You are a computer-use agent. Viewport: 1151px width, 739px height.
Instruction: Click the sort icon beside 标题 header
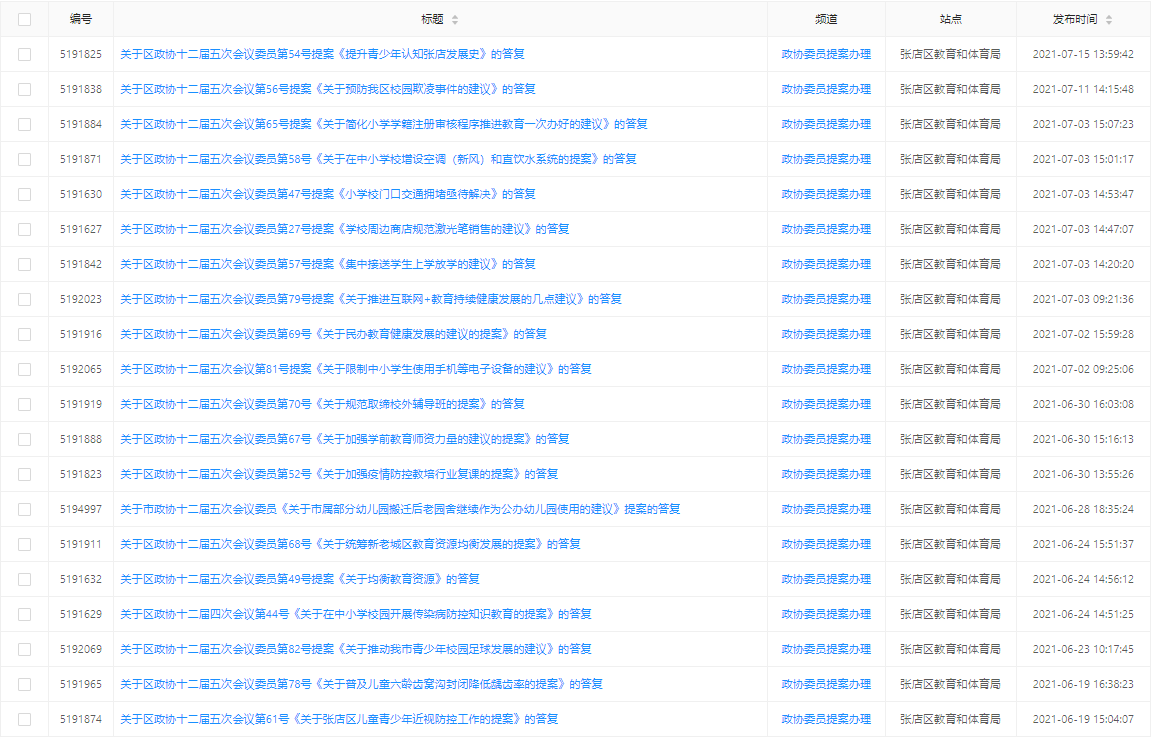[455, 20]
